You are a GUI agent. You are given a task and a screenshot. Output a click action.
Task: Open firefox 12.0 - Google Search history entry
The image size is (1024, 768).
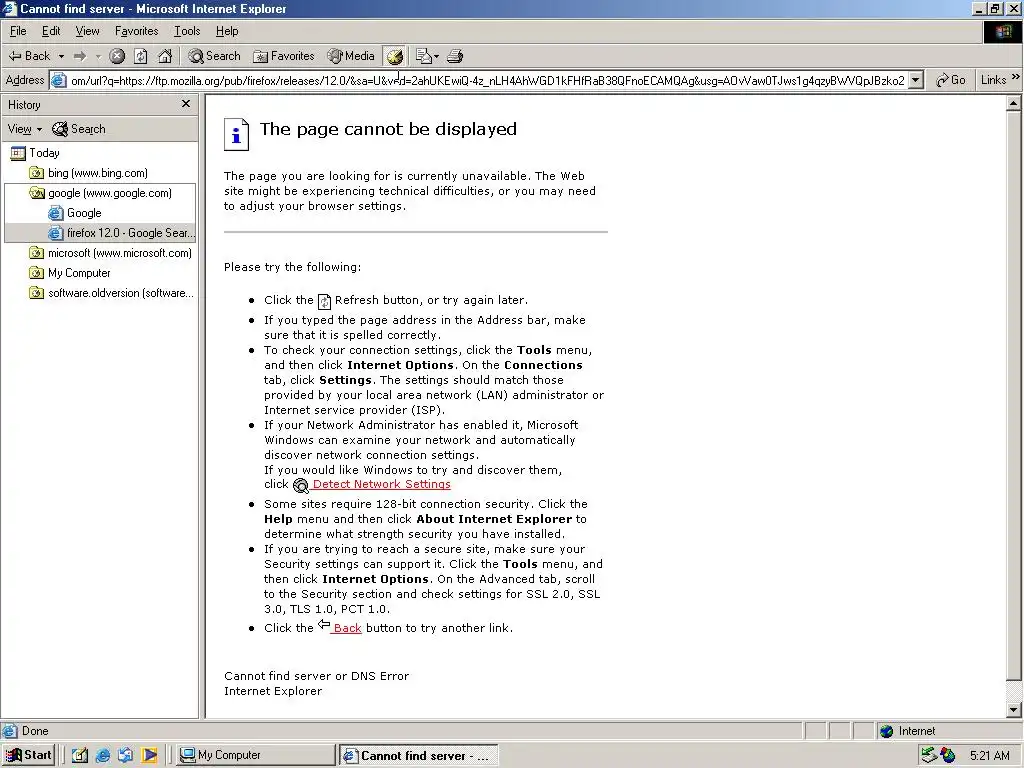click(x=121, y=233)
